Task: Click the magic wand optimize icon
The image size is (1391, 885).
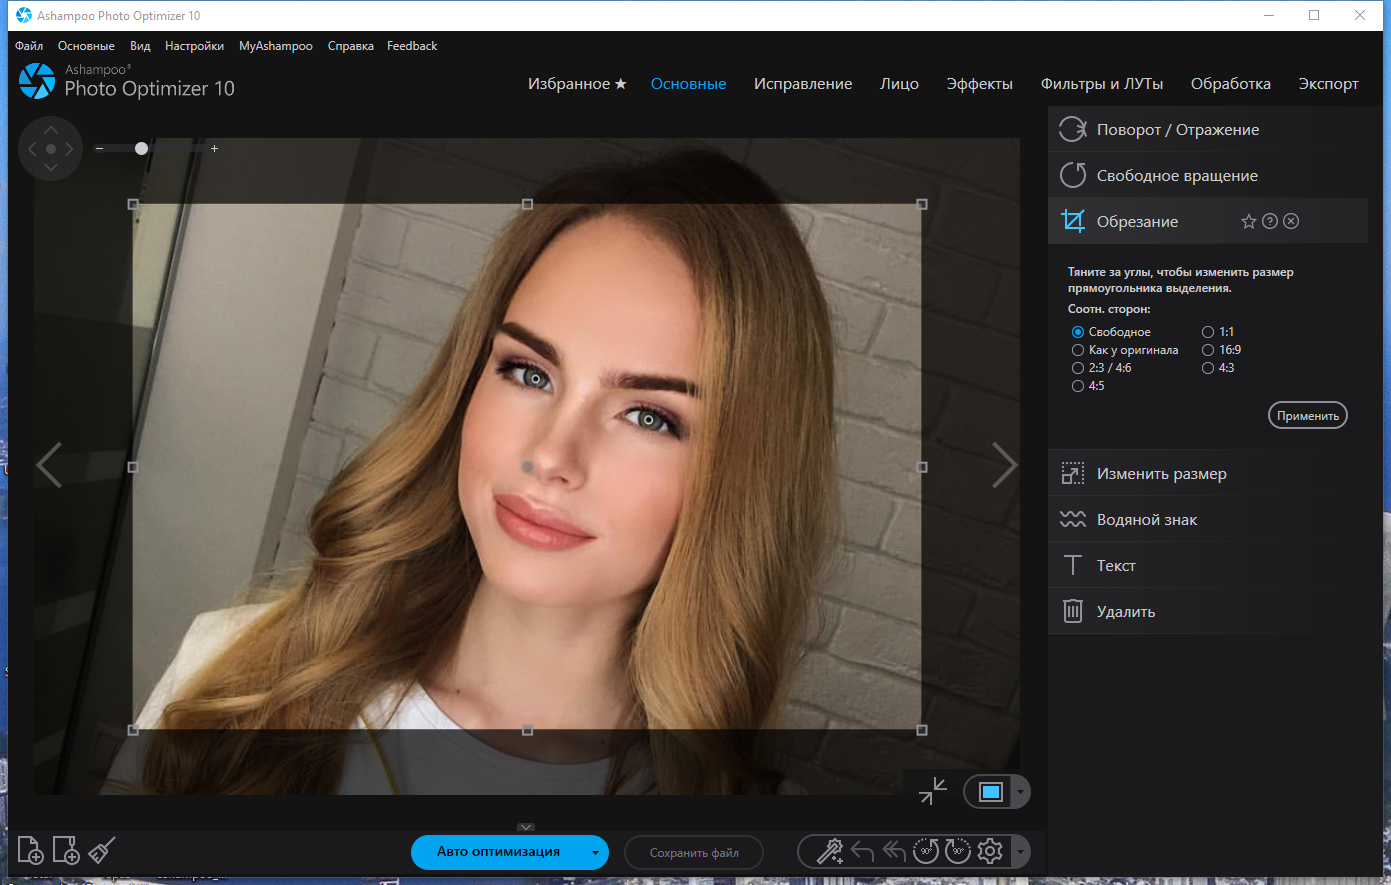Action: click(830, 851)
